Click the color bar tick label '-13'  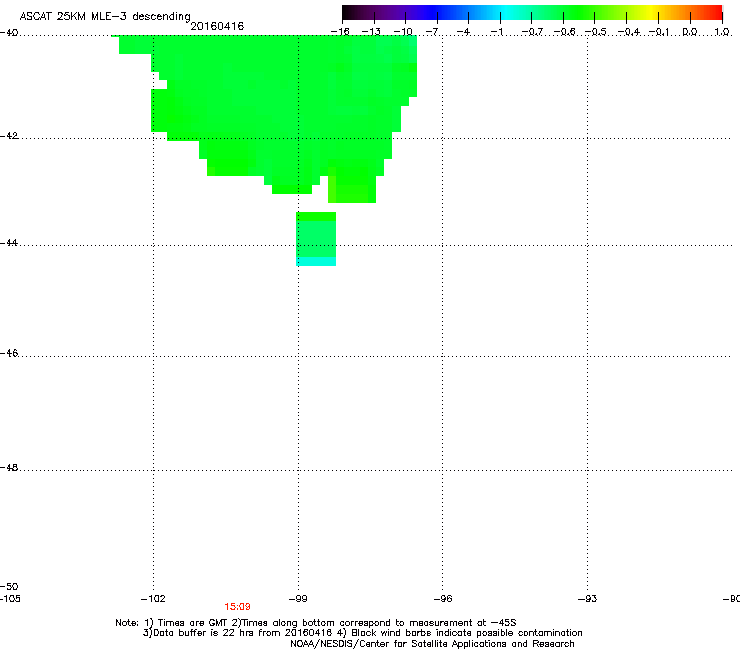(x=371, y=32)
